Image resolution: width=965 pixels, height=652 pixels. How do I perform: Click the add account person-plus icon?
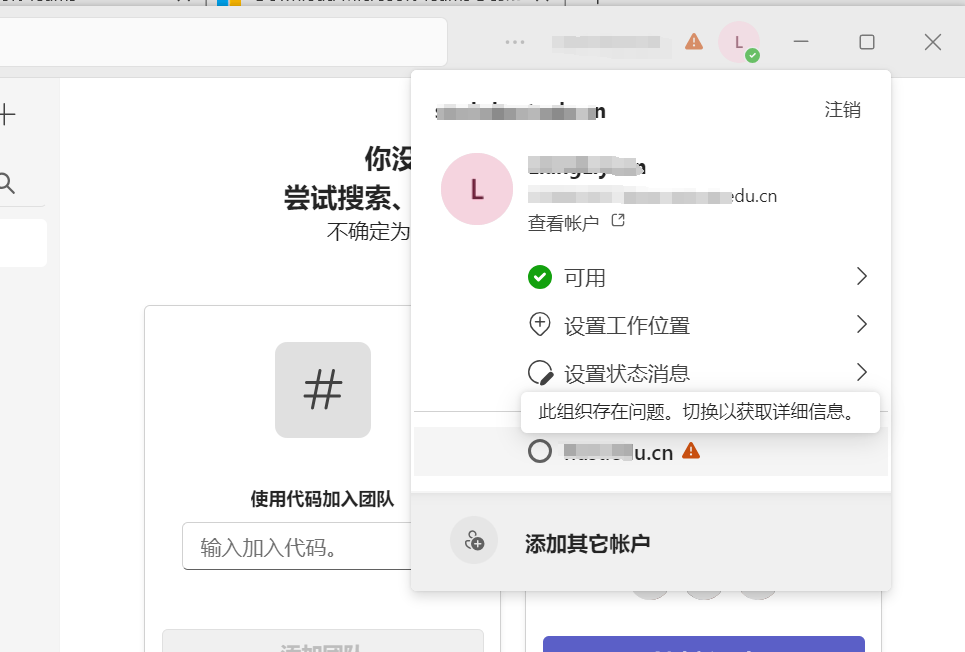coord(474,540)
